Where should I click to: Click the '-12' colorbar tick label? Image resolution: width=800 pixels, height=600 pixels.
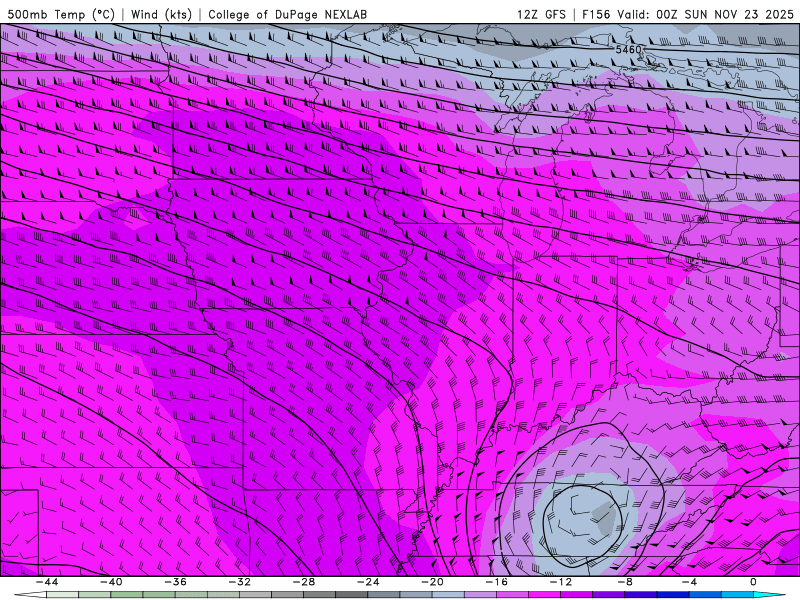coord(561,582)
